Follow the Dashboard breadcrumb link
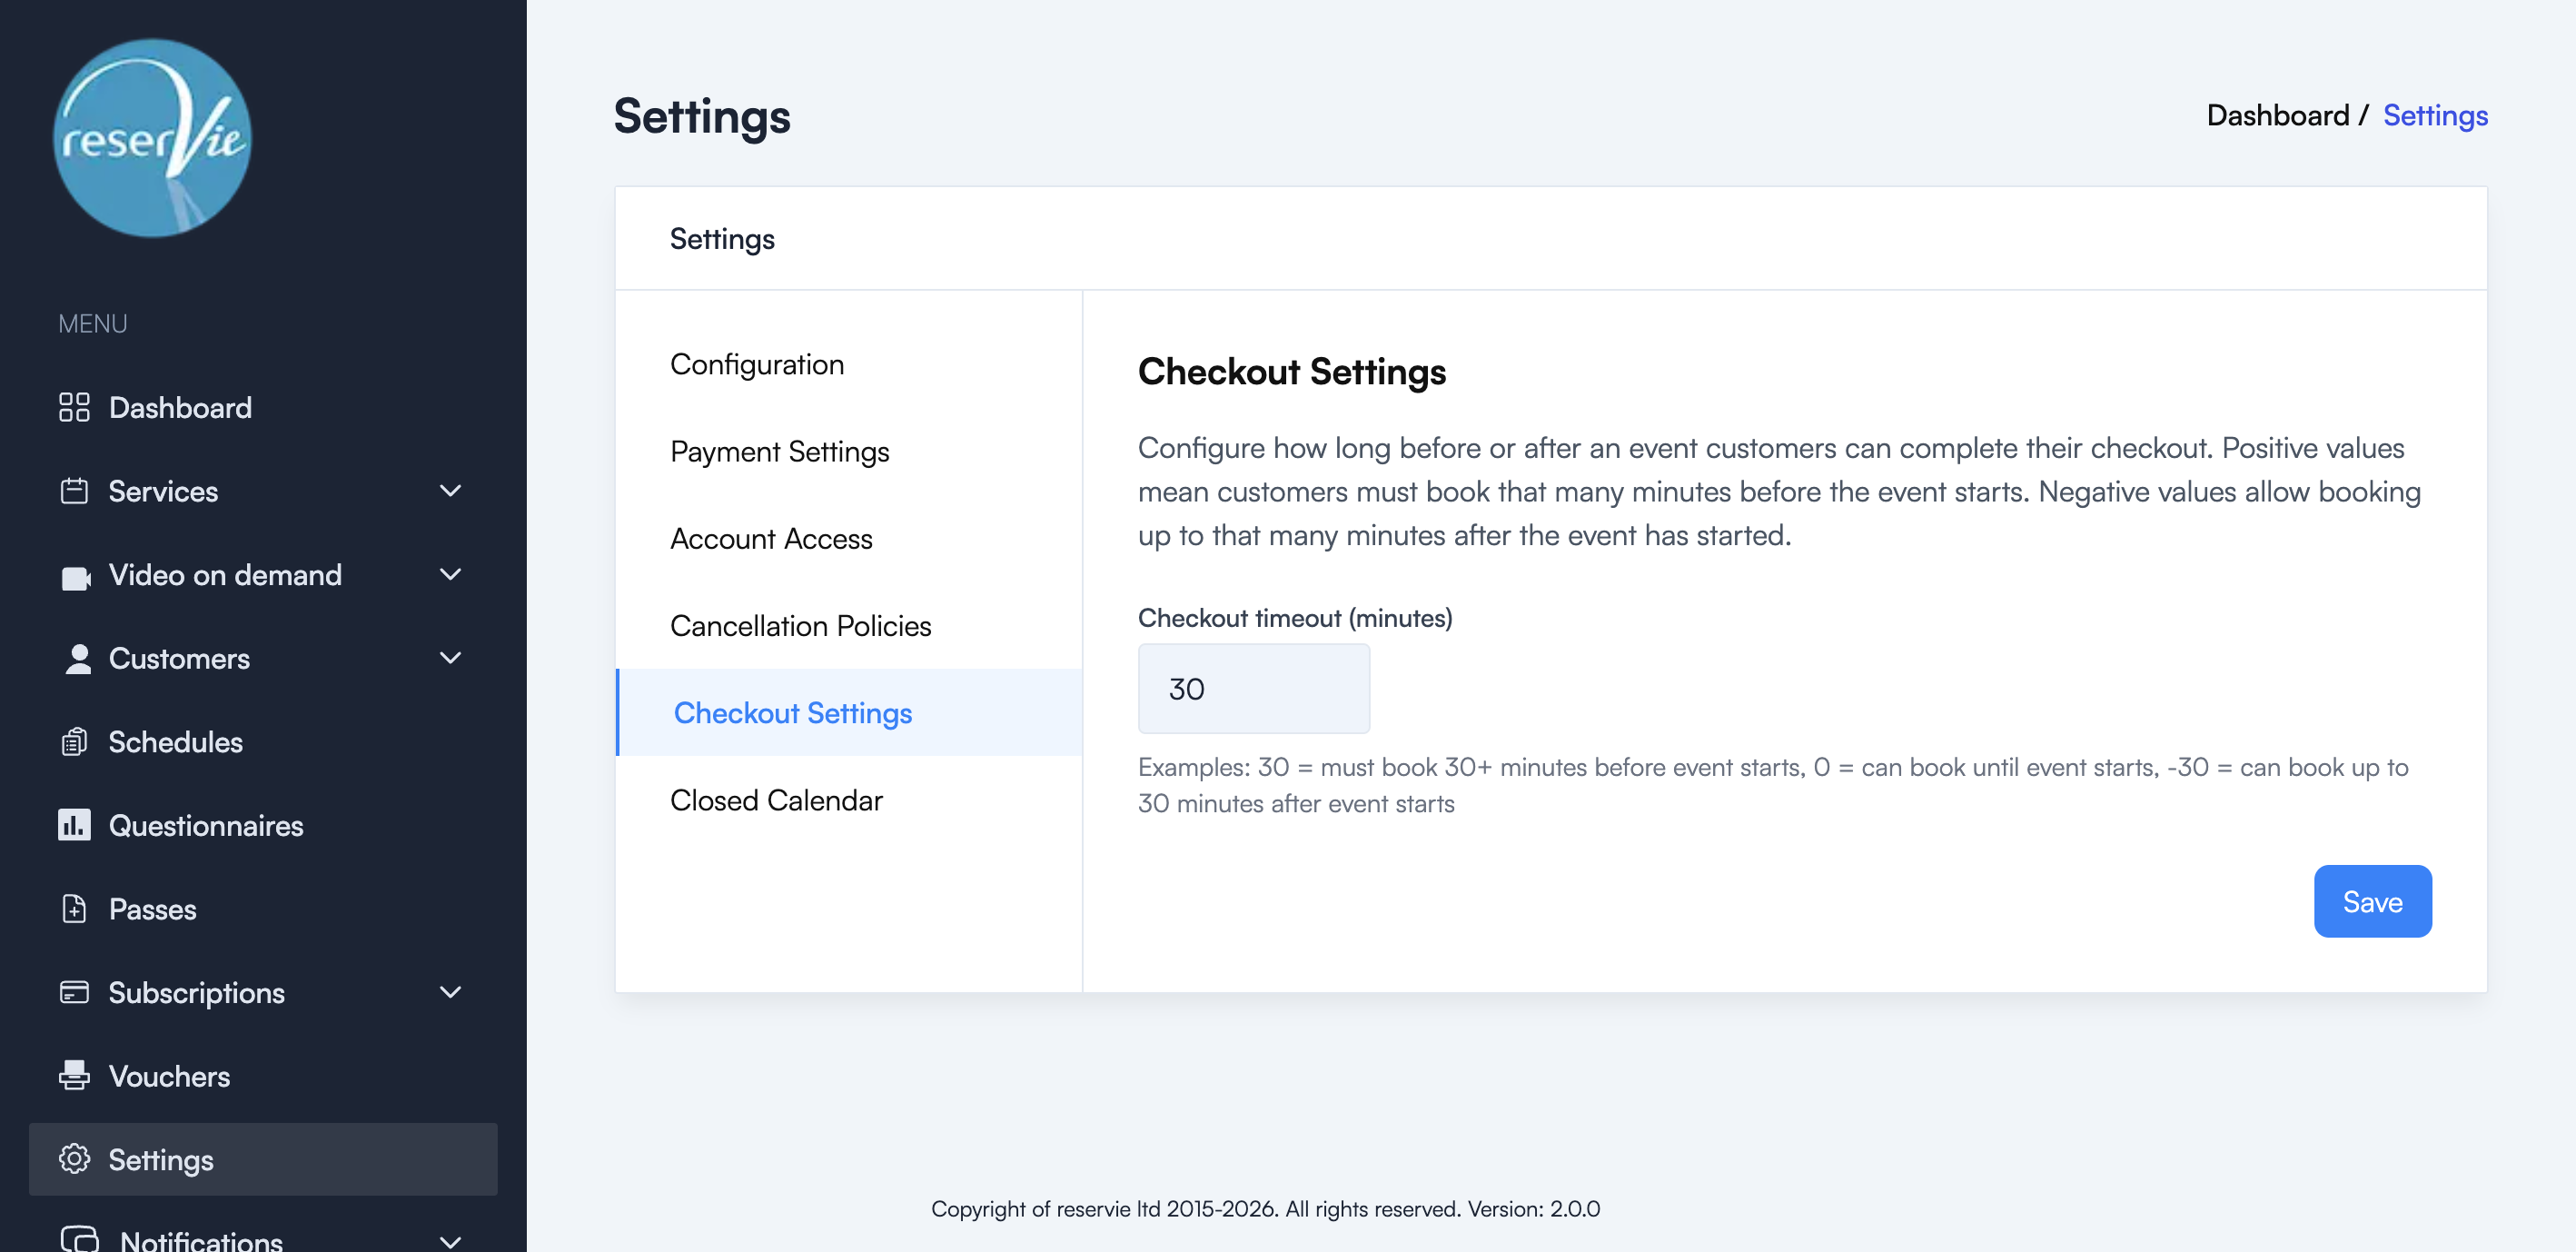Screen dimensions: 2576x1252 2280,115
